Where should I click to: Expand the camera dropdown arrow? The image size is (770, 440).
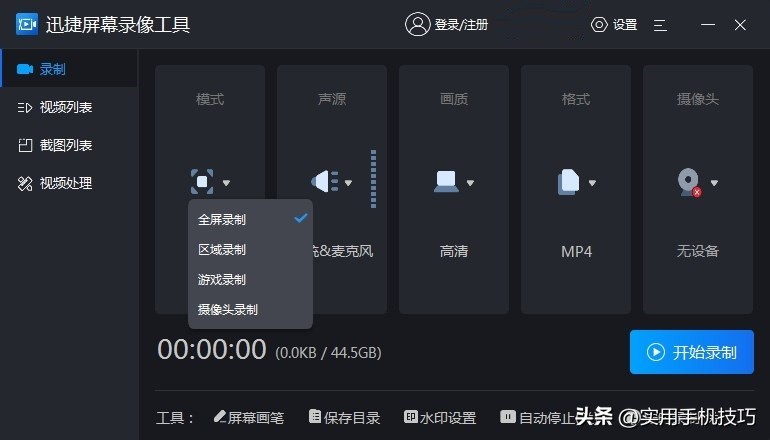[714, 183]
